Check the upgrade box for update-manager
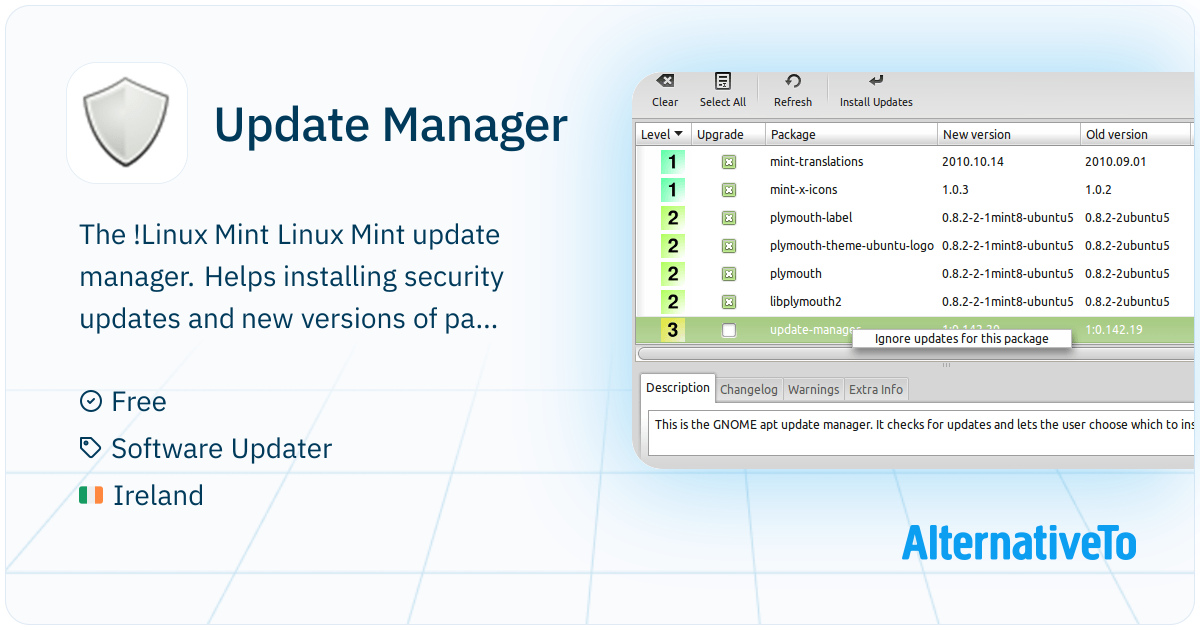 [x=729, y=330]
